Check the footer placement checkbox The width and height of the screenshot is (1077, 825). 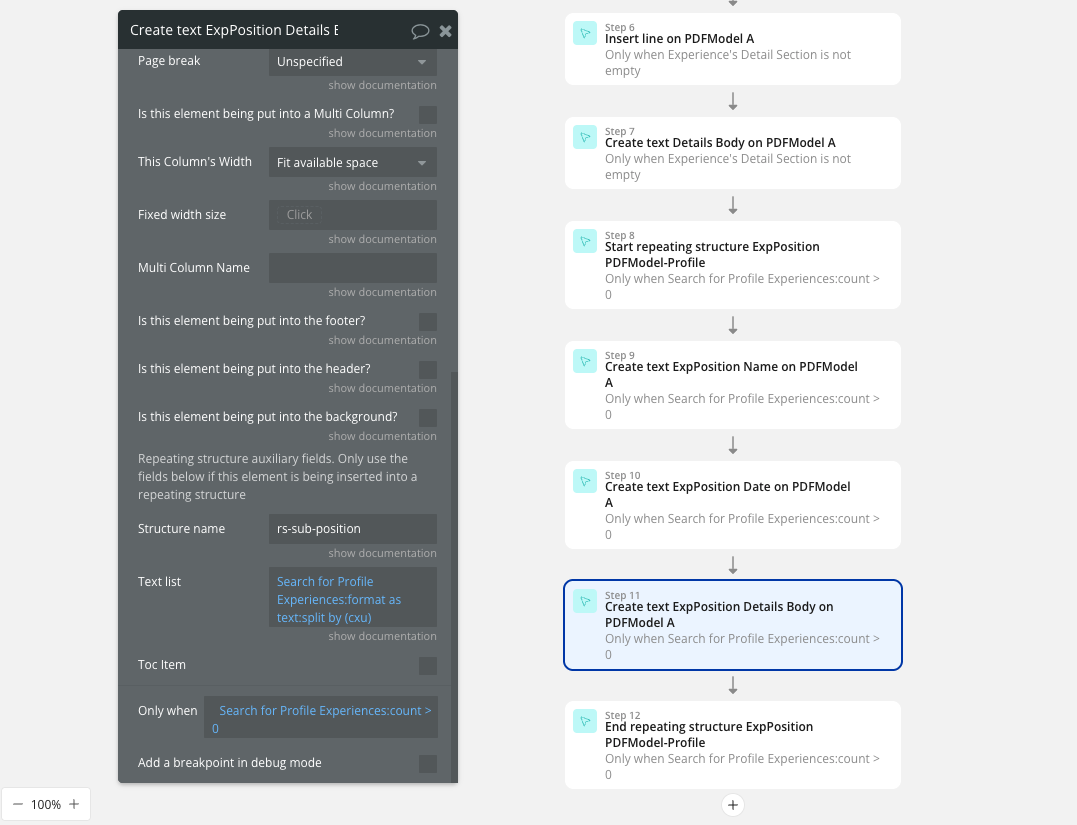pyautogui.click(x=428, y=321)
